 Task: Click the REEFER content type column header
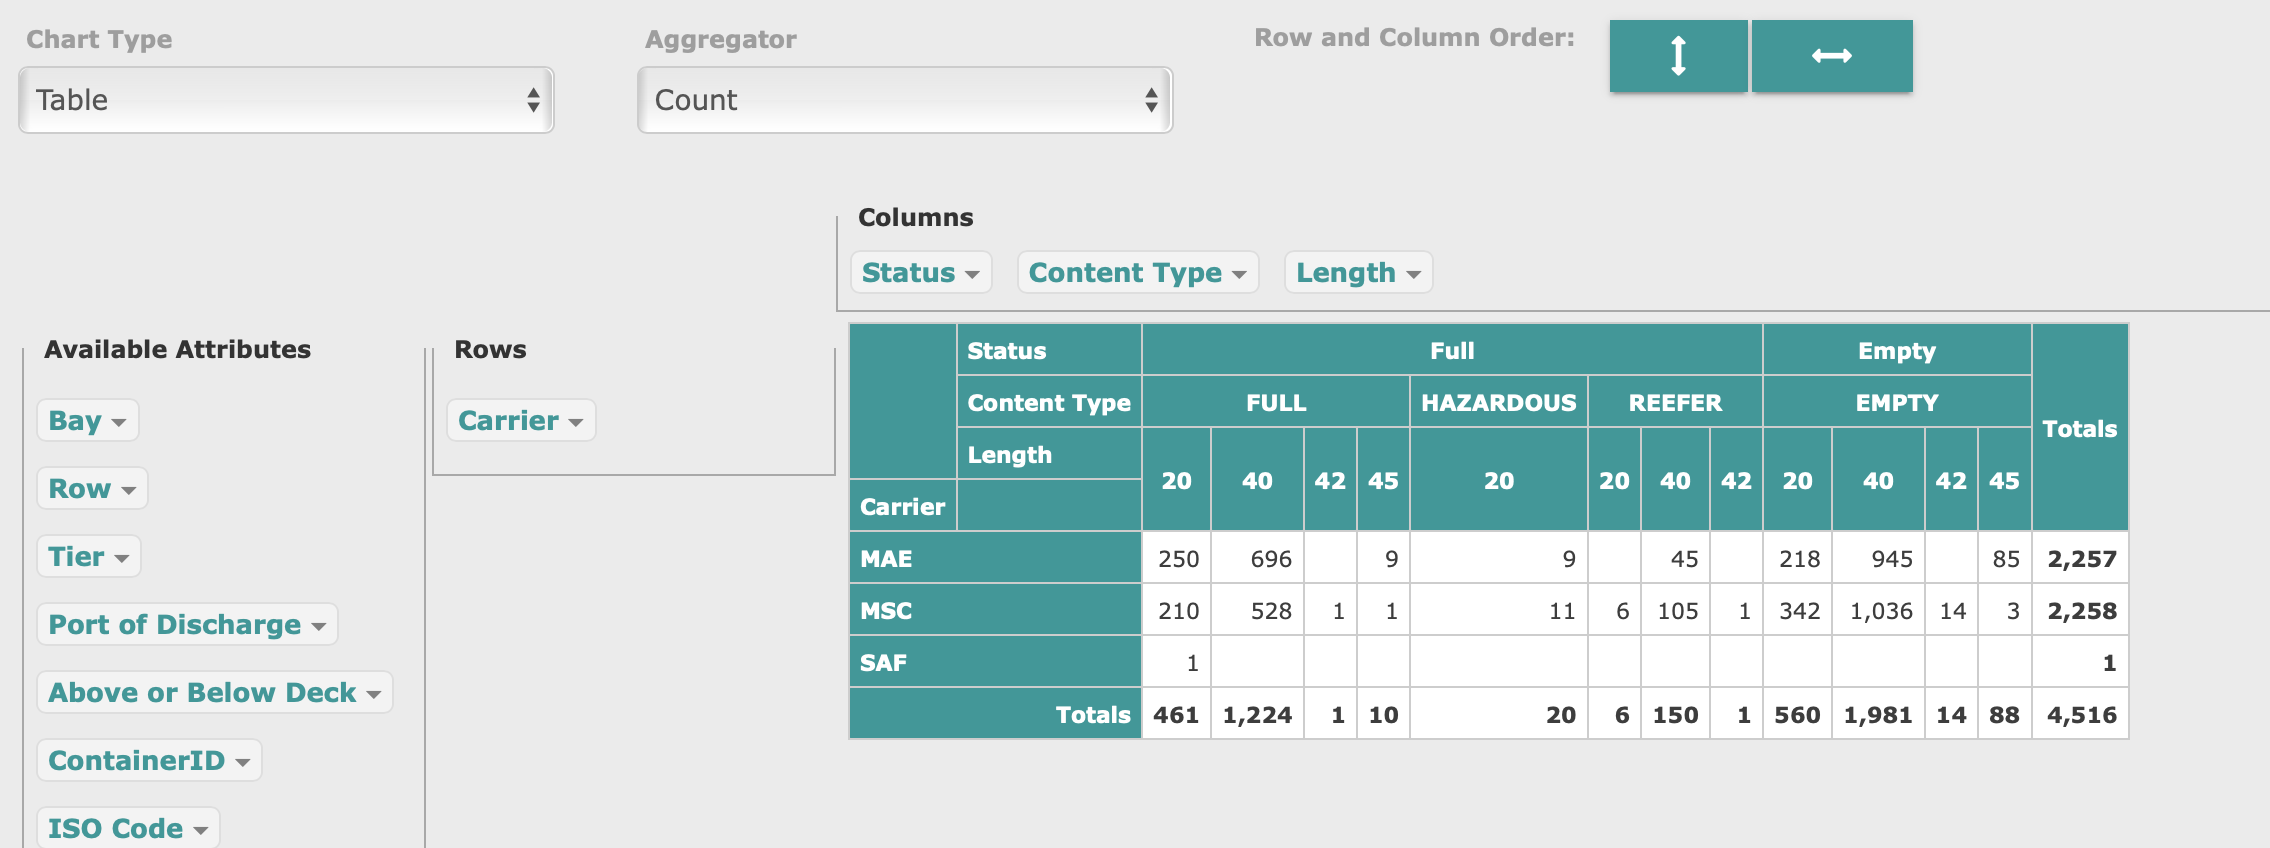(x=1674, y=402)
